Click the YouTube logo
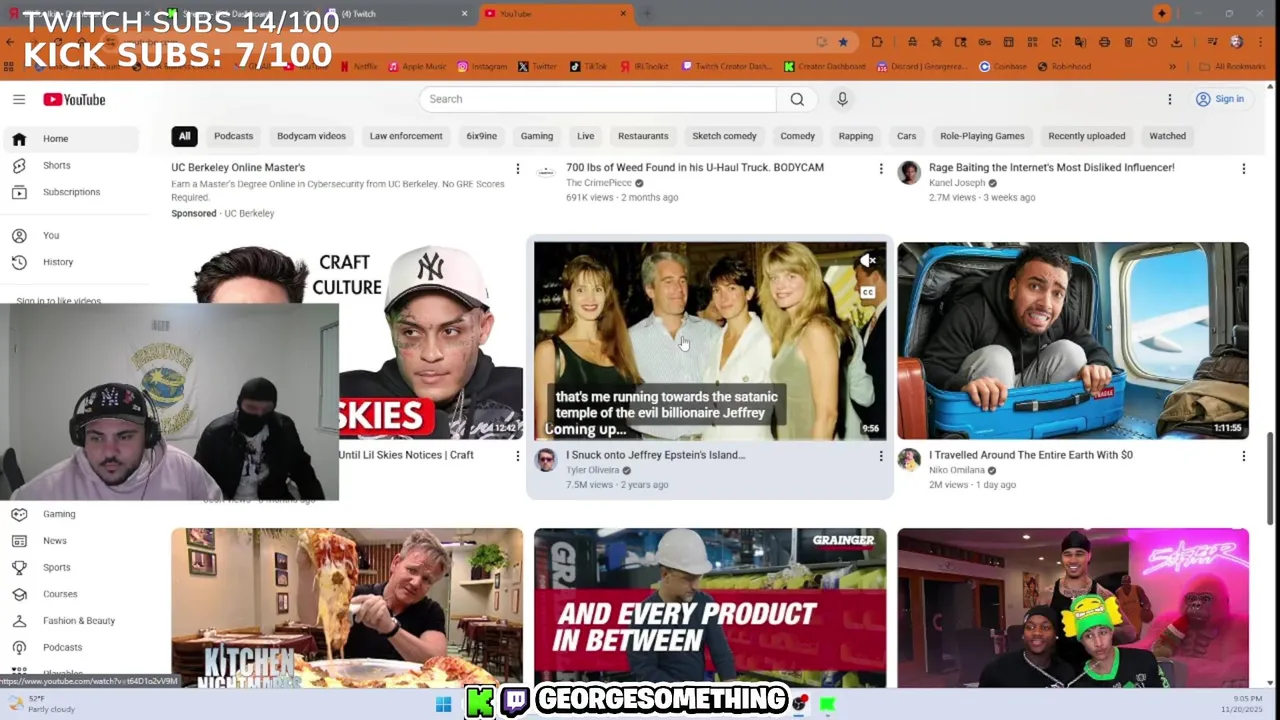Screen dimensions: 1280x720 74,99
